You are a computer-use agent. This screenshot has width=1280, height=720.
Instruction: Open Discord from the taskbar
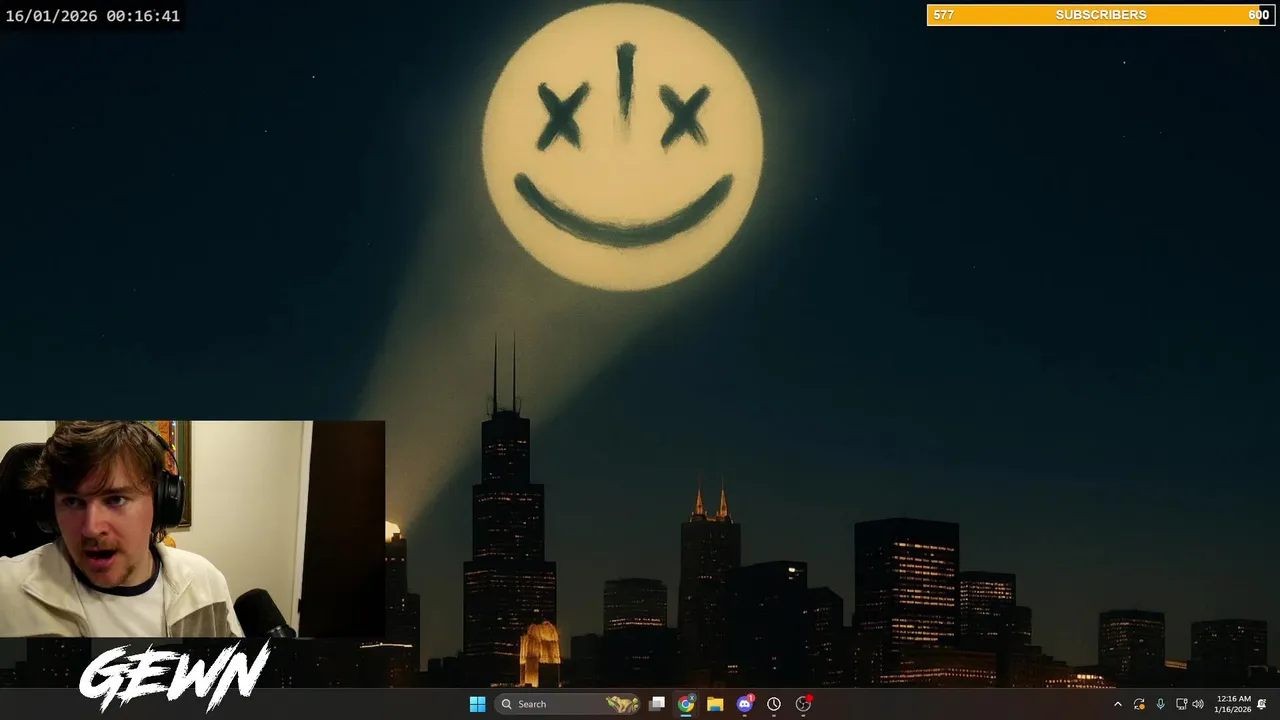point(744,704)
